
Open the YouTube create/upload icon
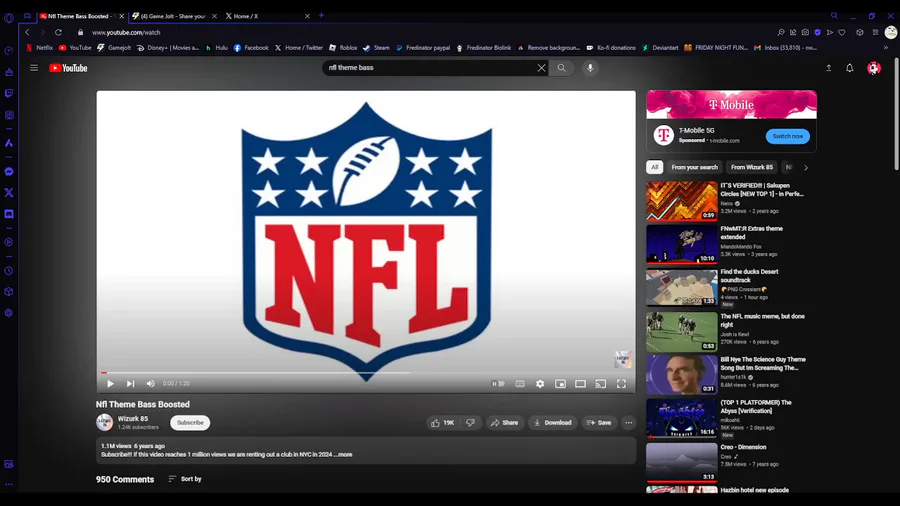828,68
